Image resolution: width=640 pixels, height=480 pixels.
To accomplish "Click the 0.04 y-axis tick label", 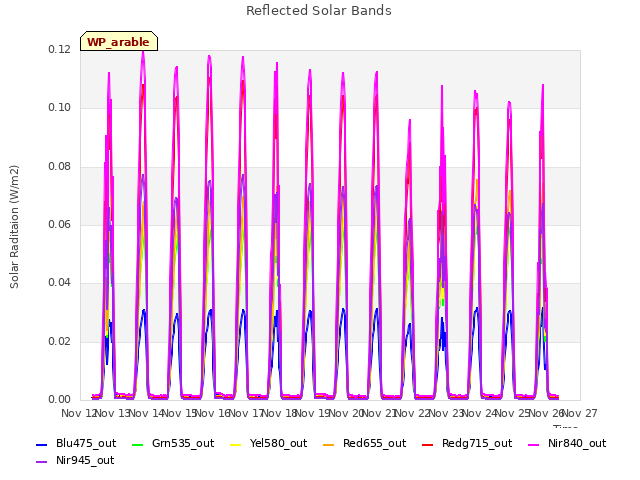I will click(x=60, y=282).
